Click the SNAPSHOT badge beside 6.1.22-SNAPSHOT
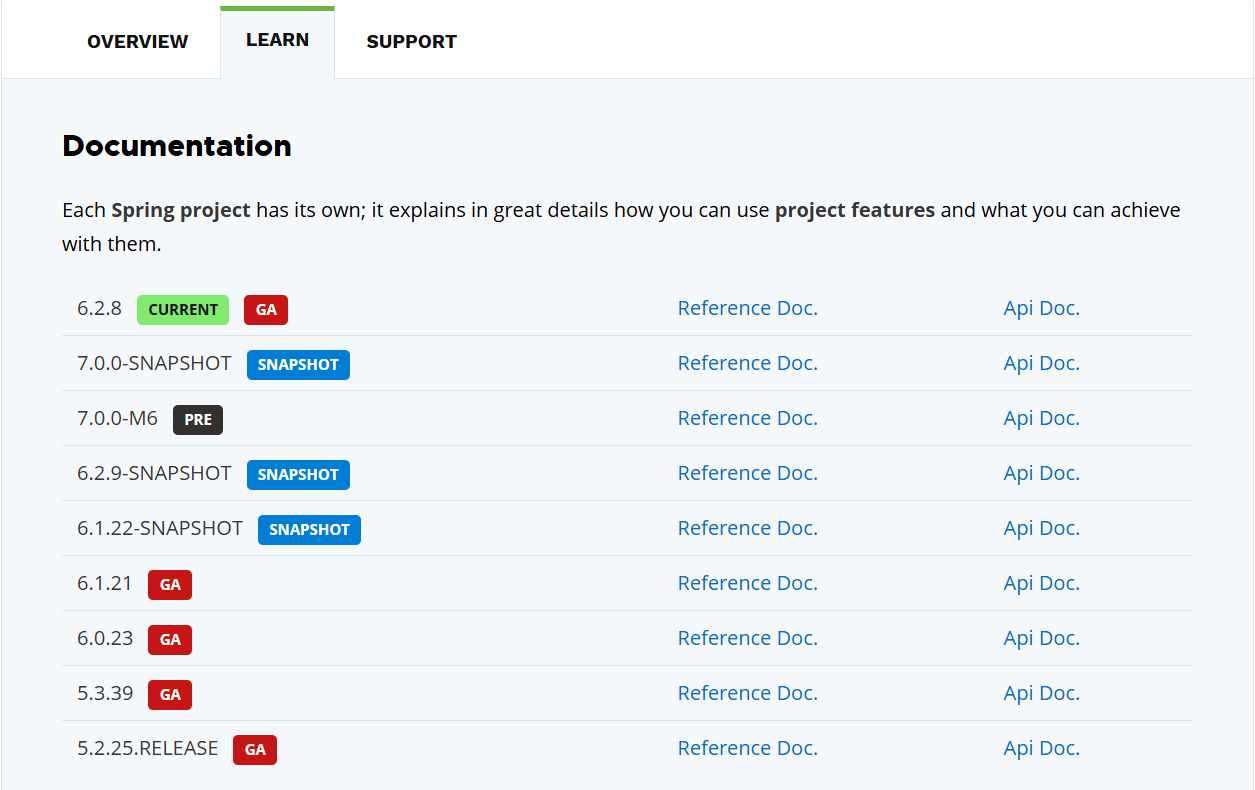 [x=309, y=530]
